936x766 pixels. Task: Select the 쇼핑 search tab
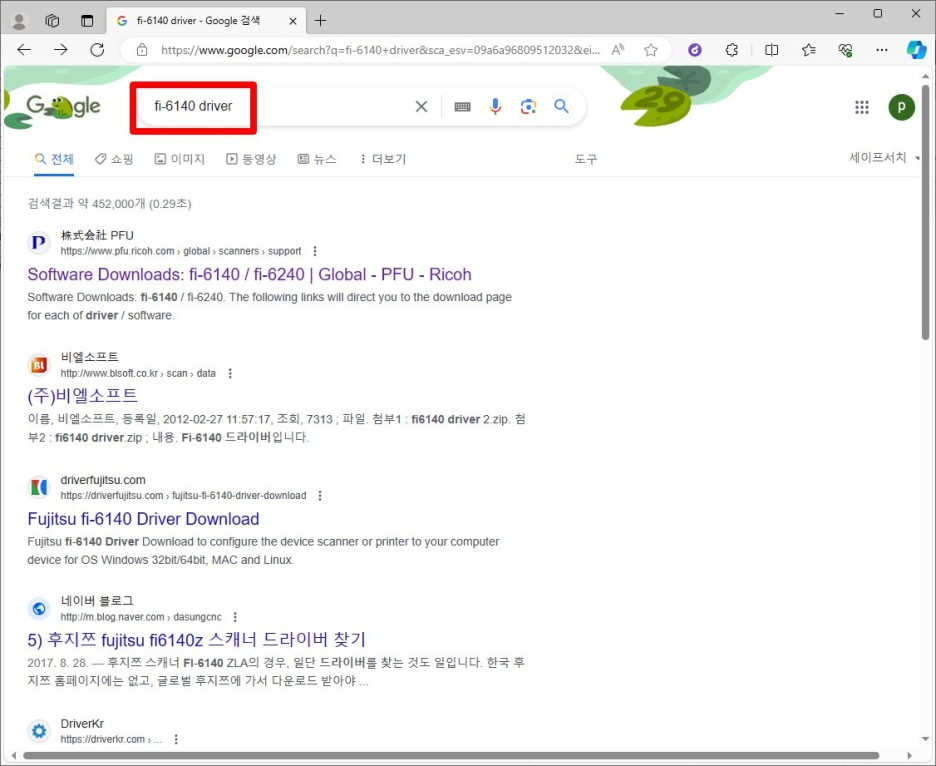coord(114,159)
